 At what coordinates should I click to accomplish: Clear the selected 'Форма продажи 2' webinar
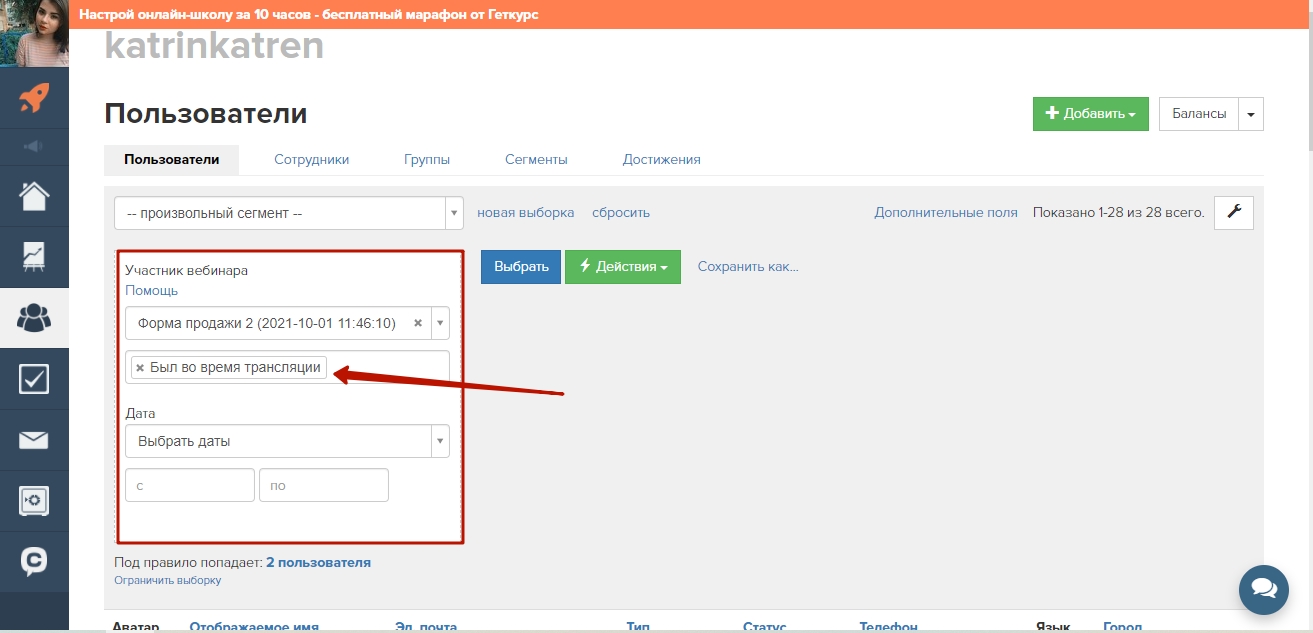click(418, 323)
